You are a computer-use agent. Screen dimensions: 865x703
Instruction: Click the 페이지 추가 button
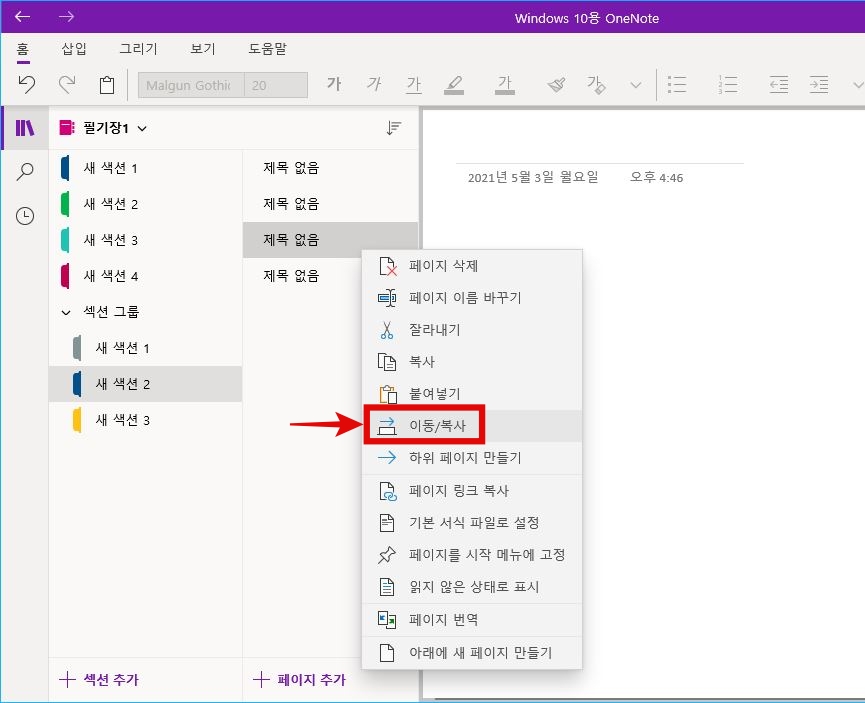pos(300,679)
